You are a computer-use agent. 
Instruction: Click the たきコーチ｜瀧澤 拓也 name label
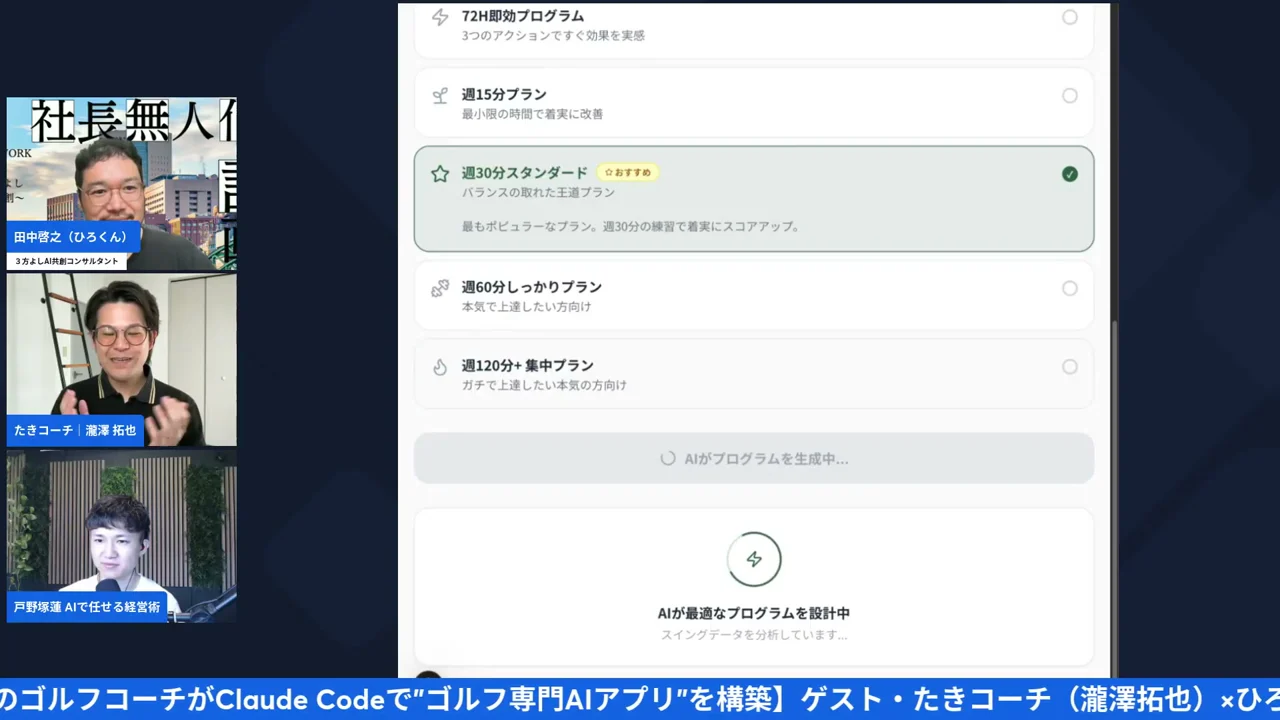pos(75,430)
